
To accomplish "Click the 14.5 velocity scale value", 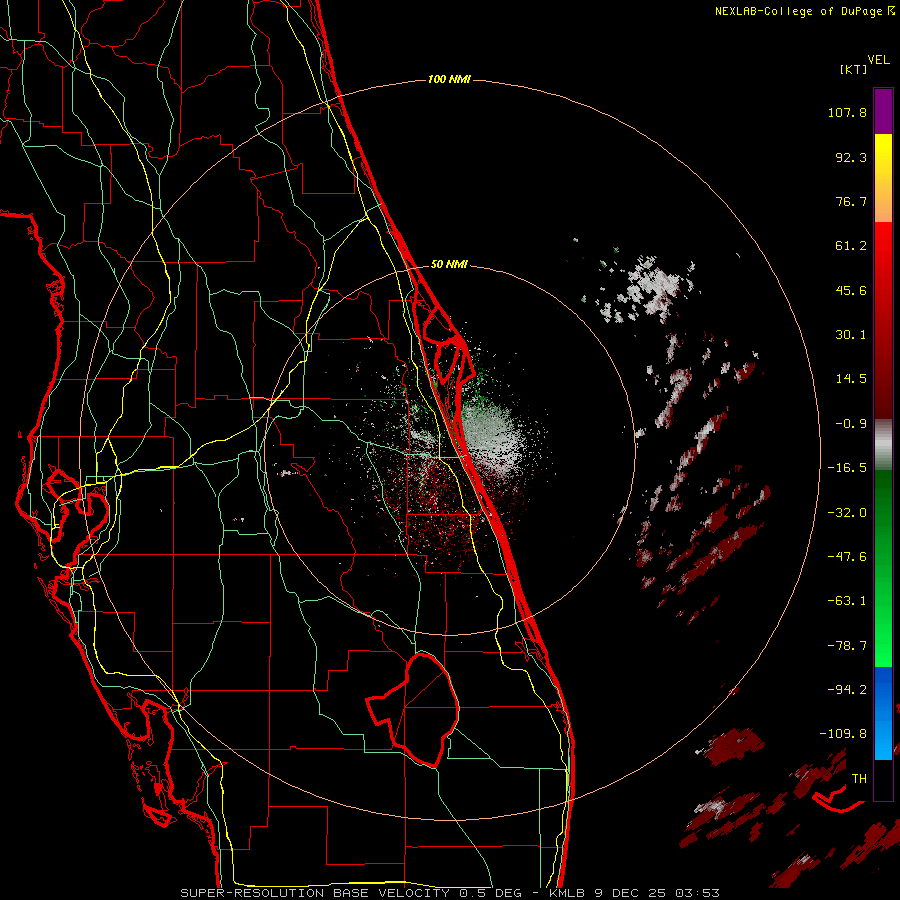I will (851, 379).
